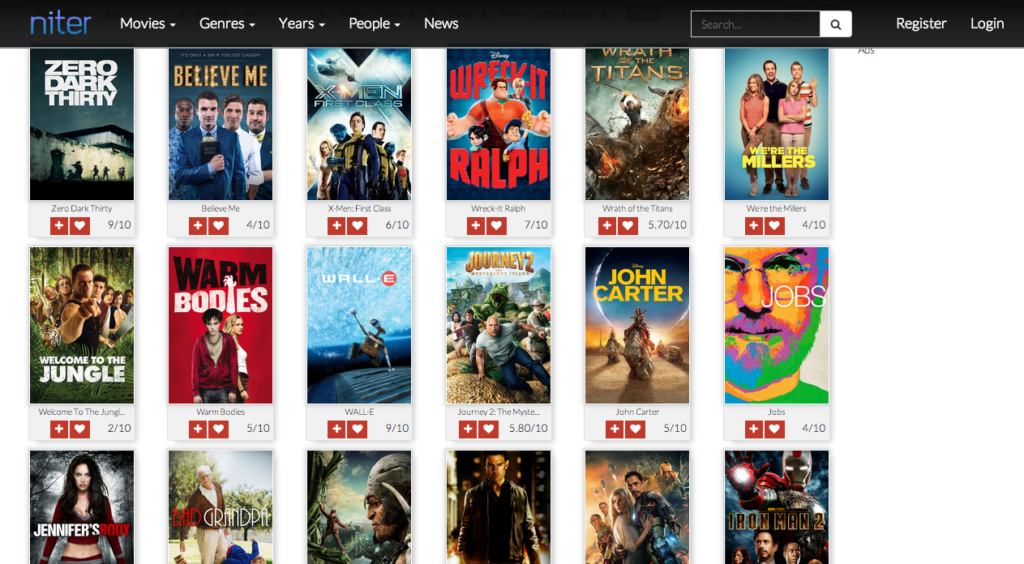
Task: Click the Jobs poster
Action: (776, 325)
